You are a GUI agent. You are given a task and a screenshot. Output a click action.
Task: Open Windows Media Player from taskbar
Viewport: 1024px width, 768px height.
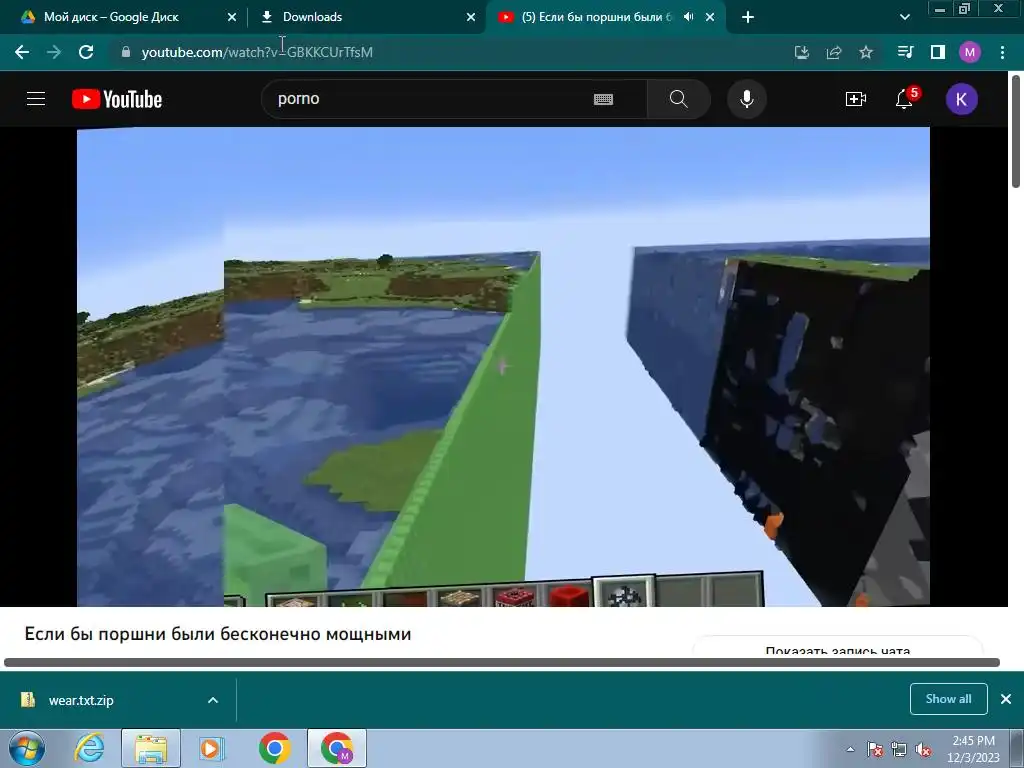(211, 748)
